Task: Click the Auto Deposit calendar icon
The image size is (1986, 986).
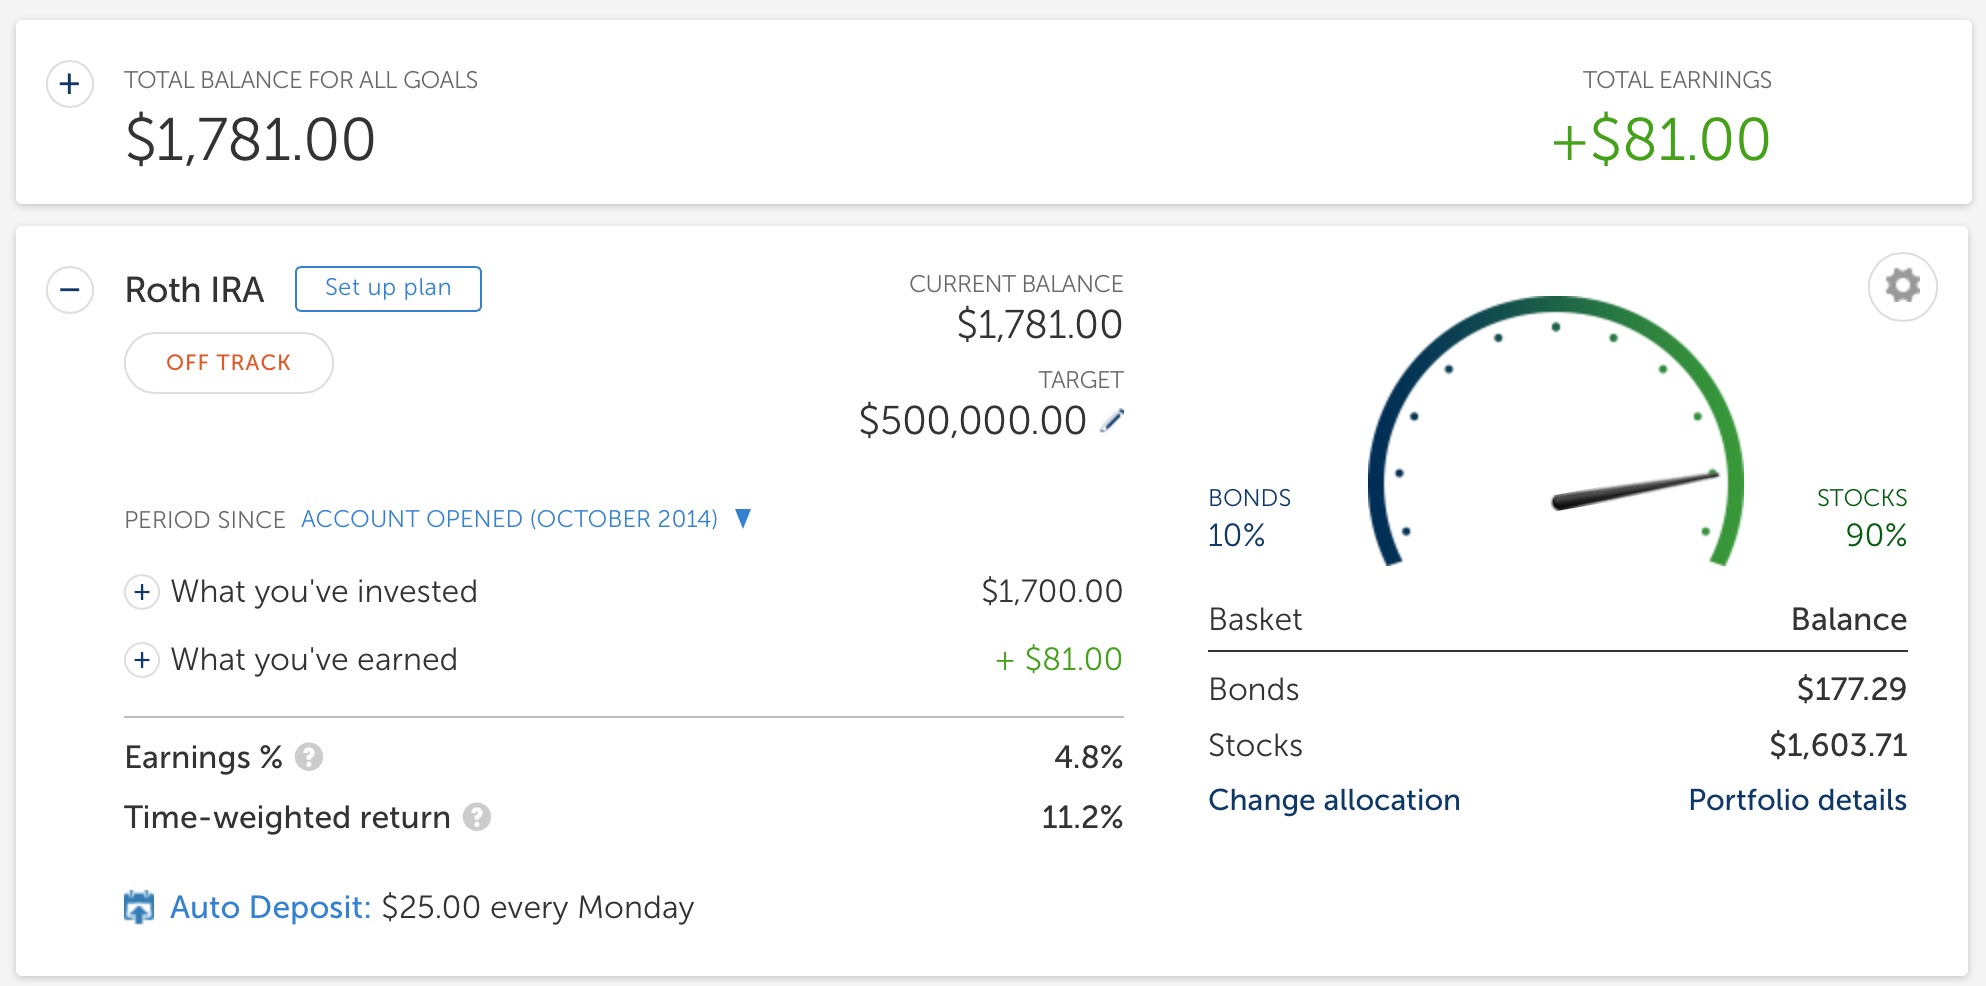Action: click(x=139, y=907)
